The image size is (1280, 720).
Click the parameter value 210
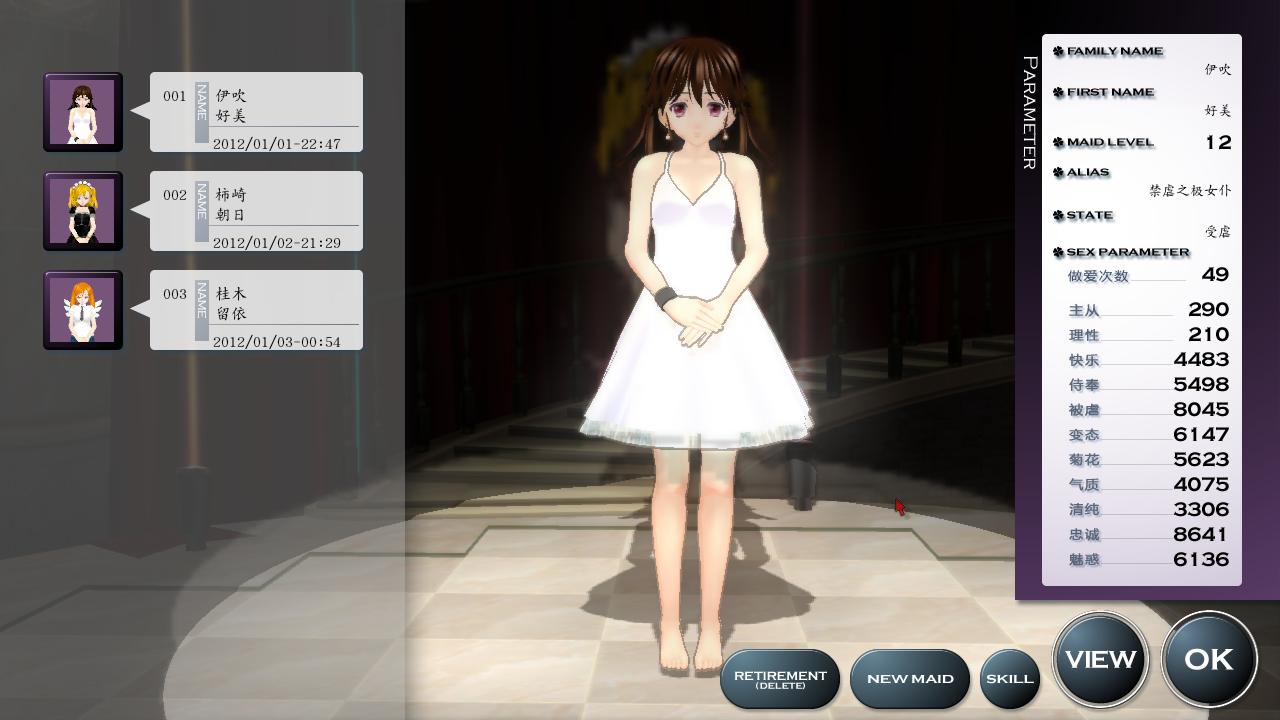(1209, 334)
